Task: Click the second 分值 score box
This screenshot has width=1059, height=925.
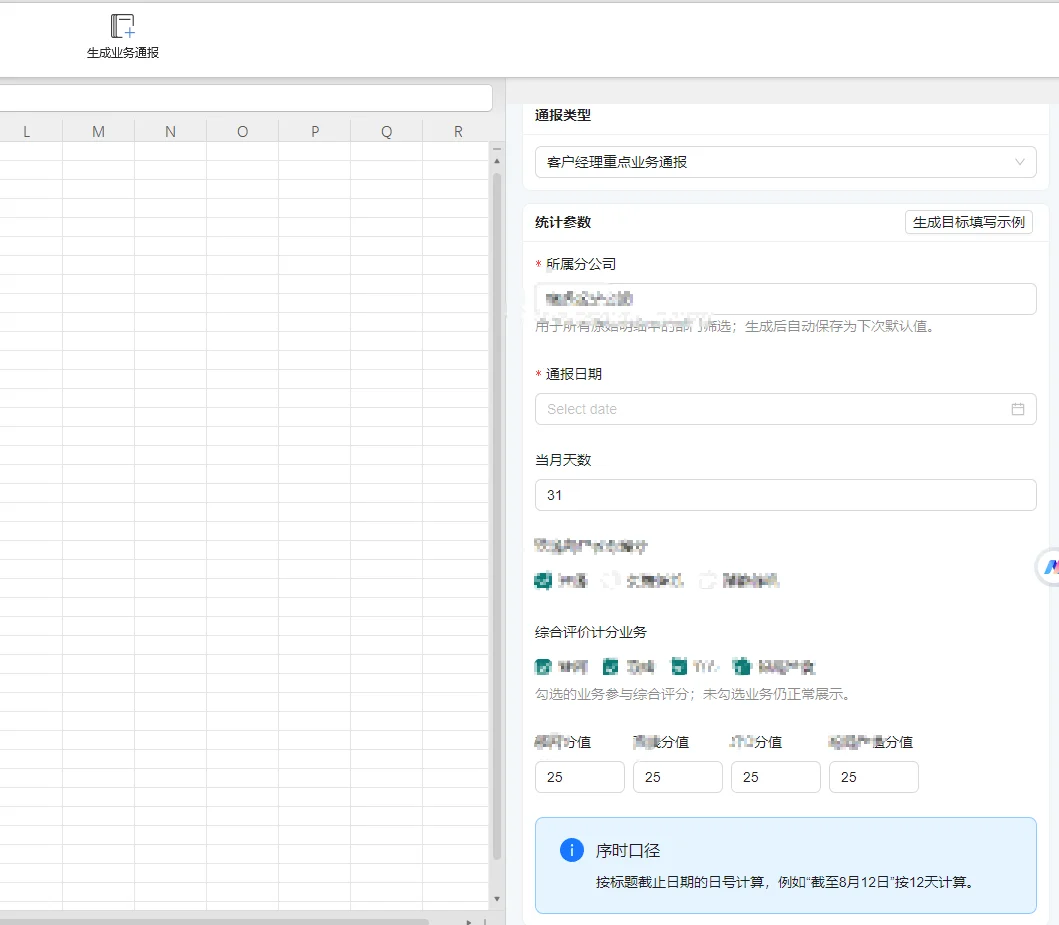Action: [x=677, y=777]
